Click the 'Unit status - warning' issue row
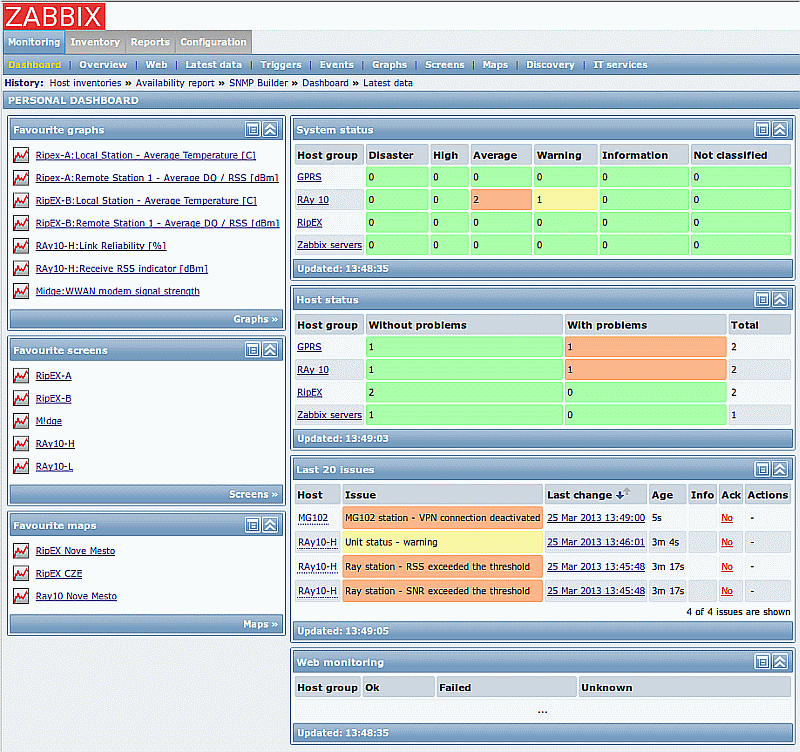The width and height of the screenshot is (800, 752). 442,542
